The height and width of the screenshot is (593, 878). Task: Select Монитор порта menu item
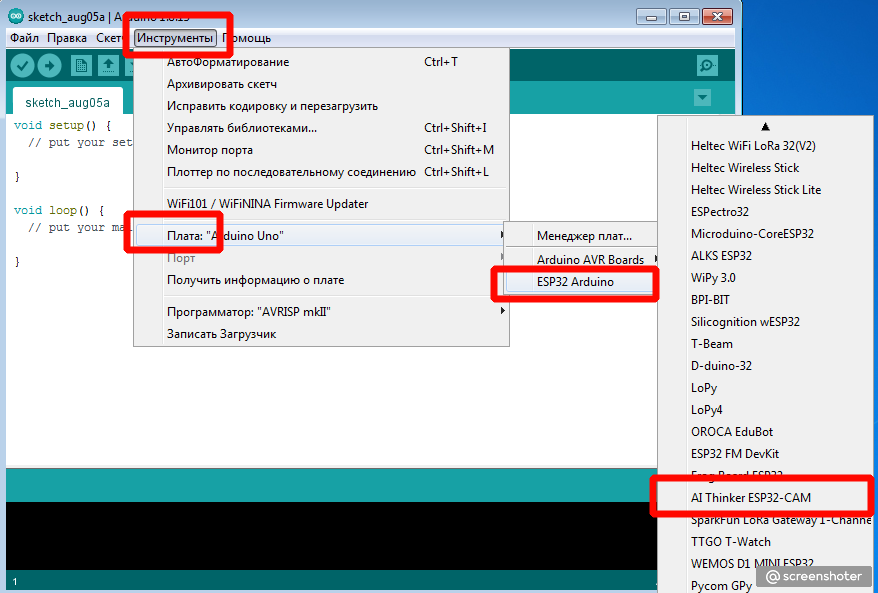click(209, 150)
